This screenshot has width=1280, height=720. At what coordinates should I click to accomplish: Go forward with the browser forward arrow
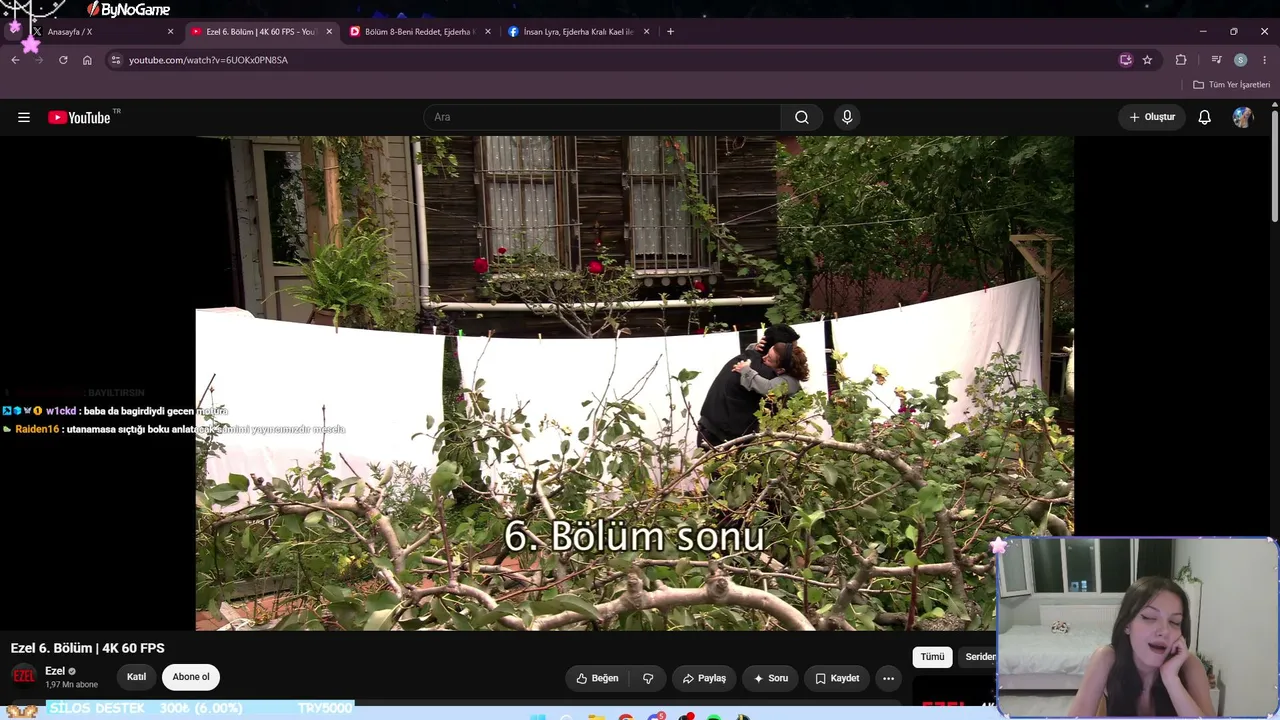point(39,60)
